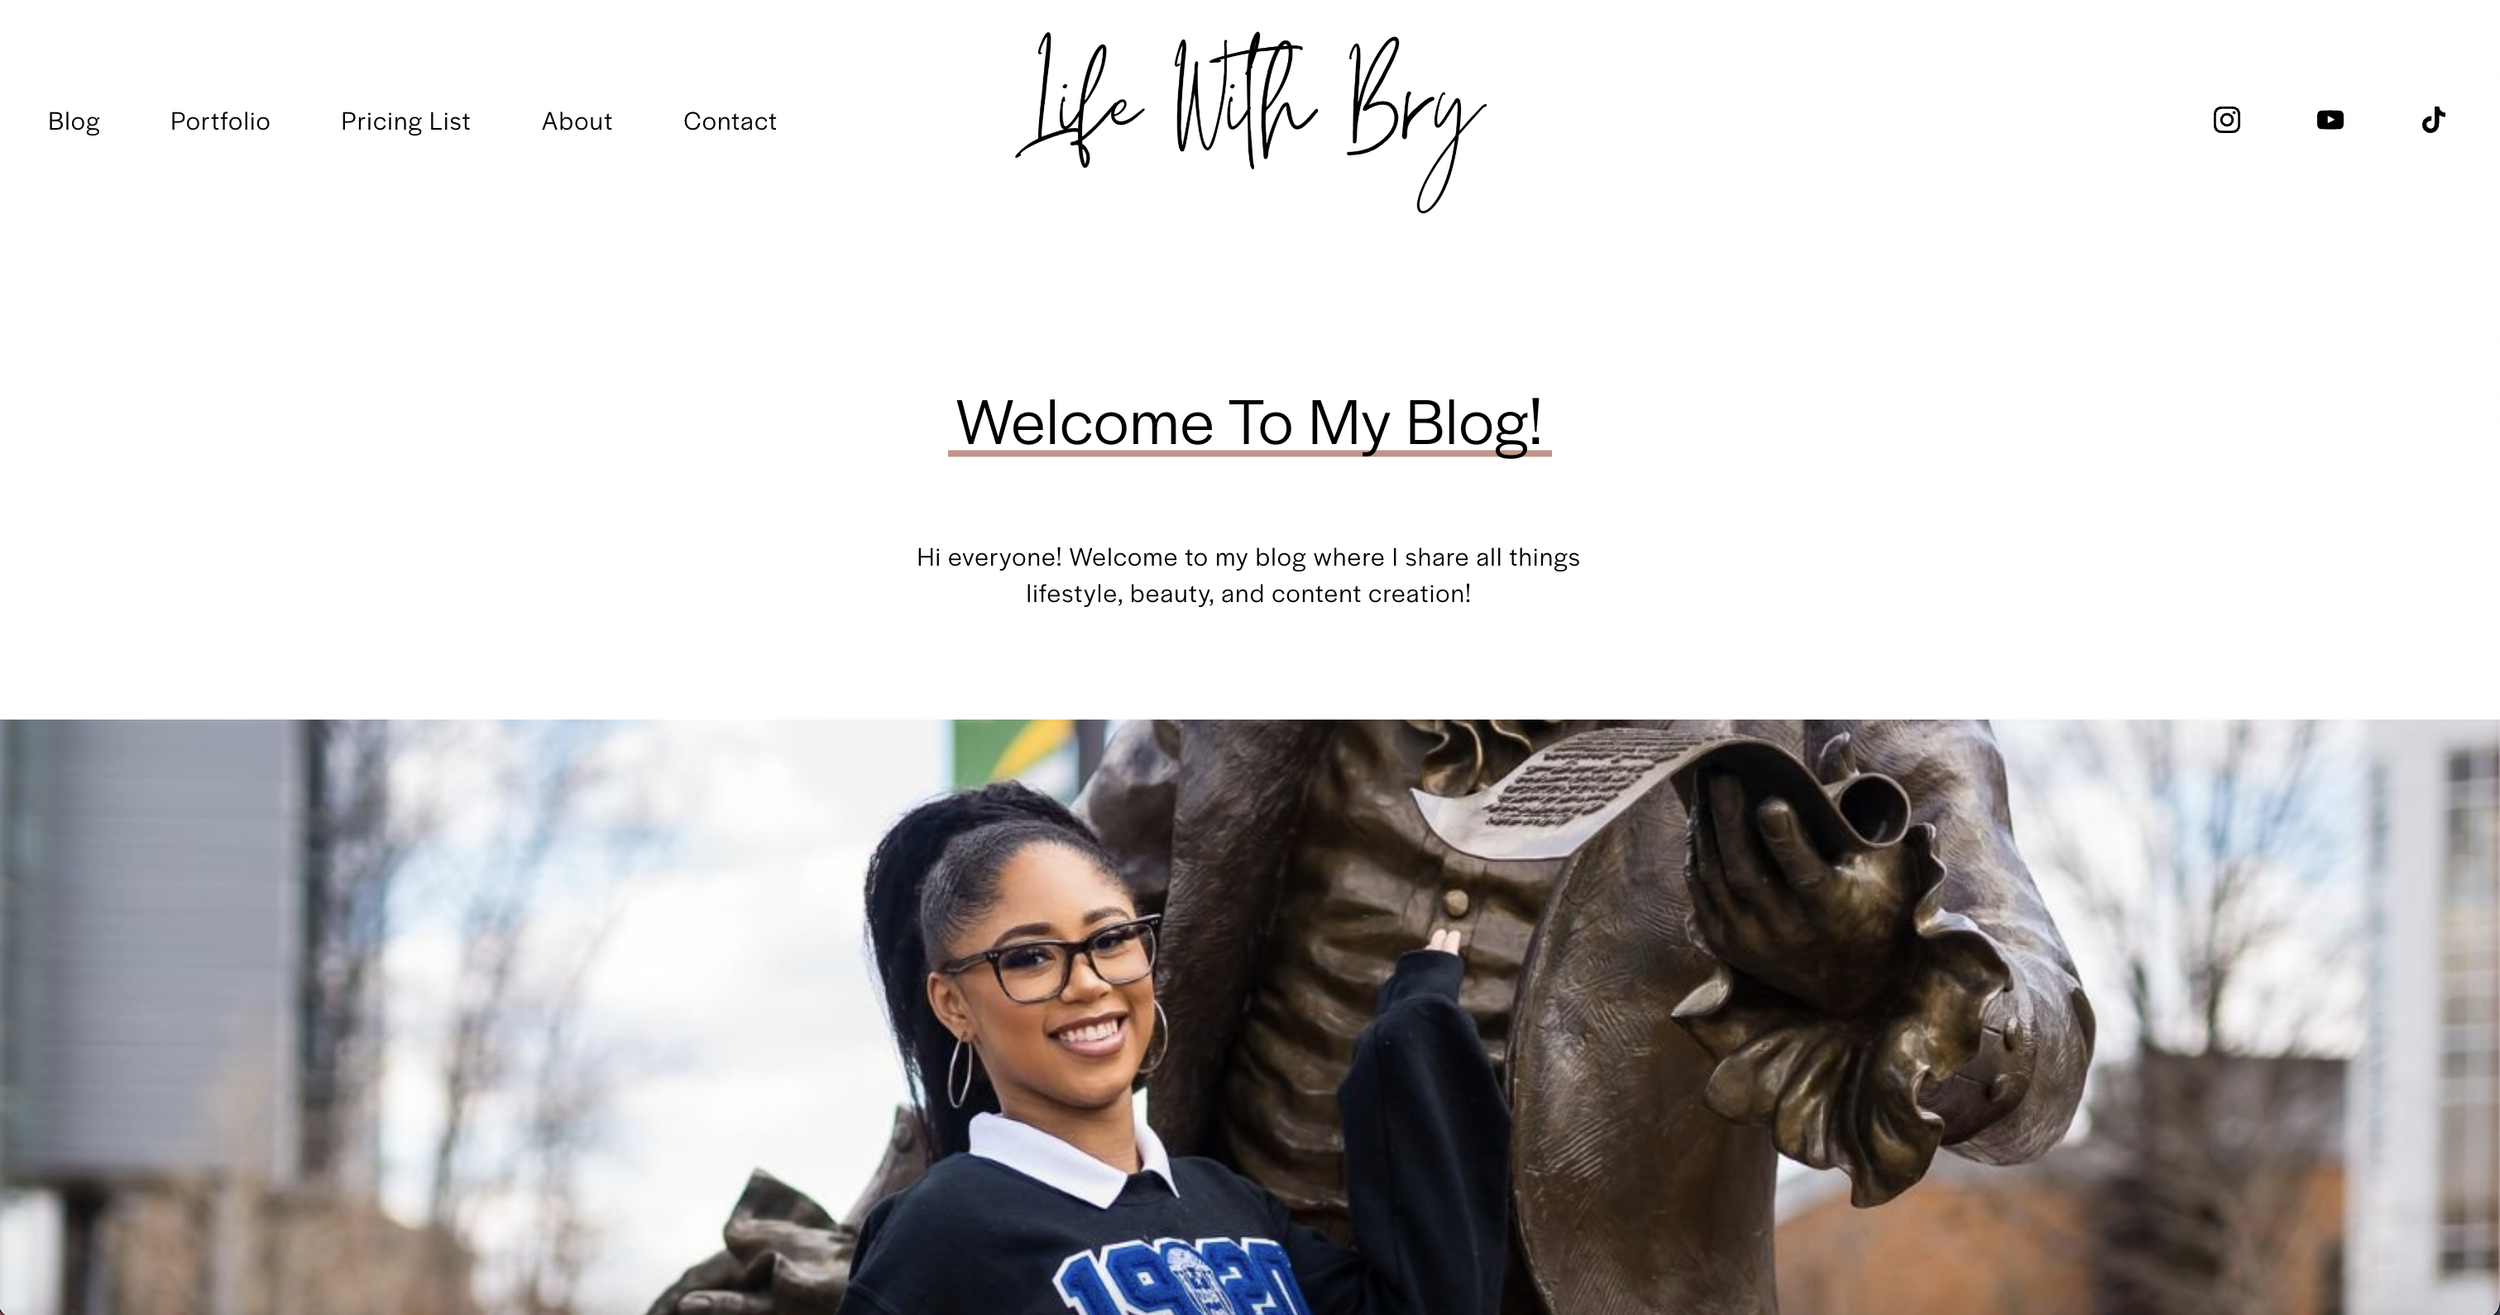Click the pink underline beneath the heading
The image size is (2500, 1315).
1249,454
